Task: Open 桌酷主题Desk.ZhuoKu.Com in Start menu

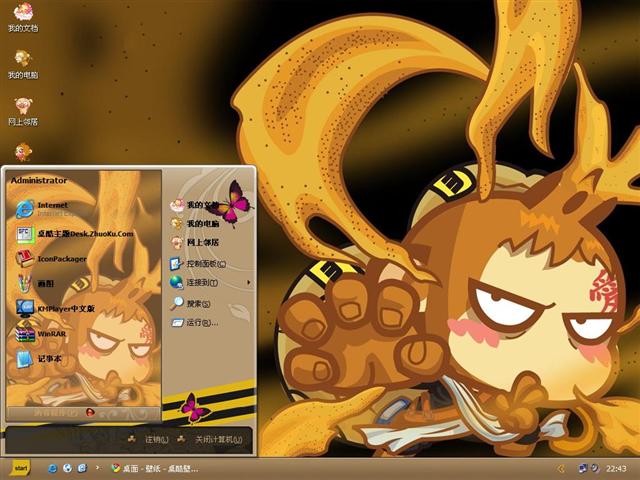Action: click(75, 234)
